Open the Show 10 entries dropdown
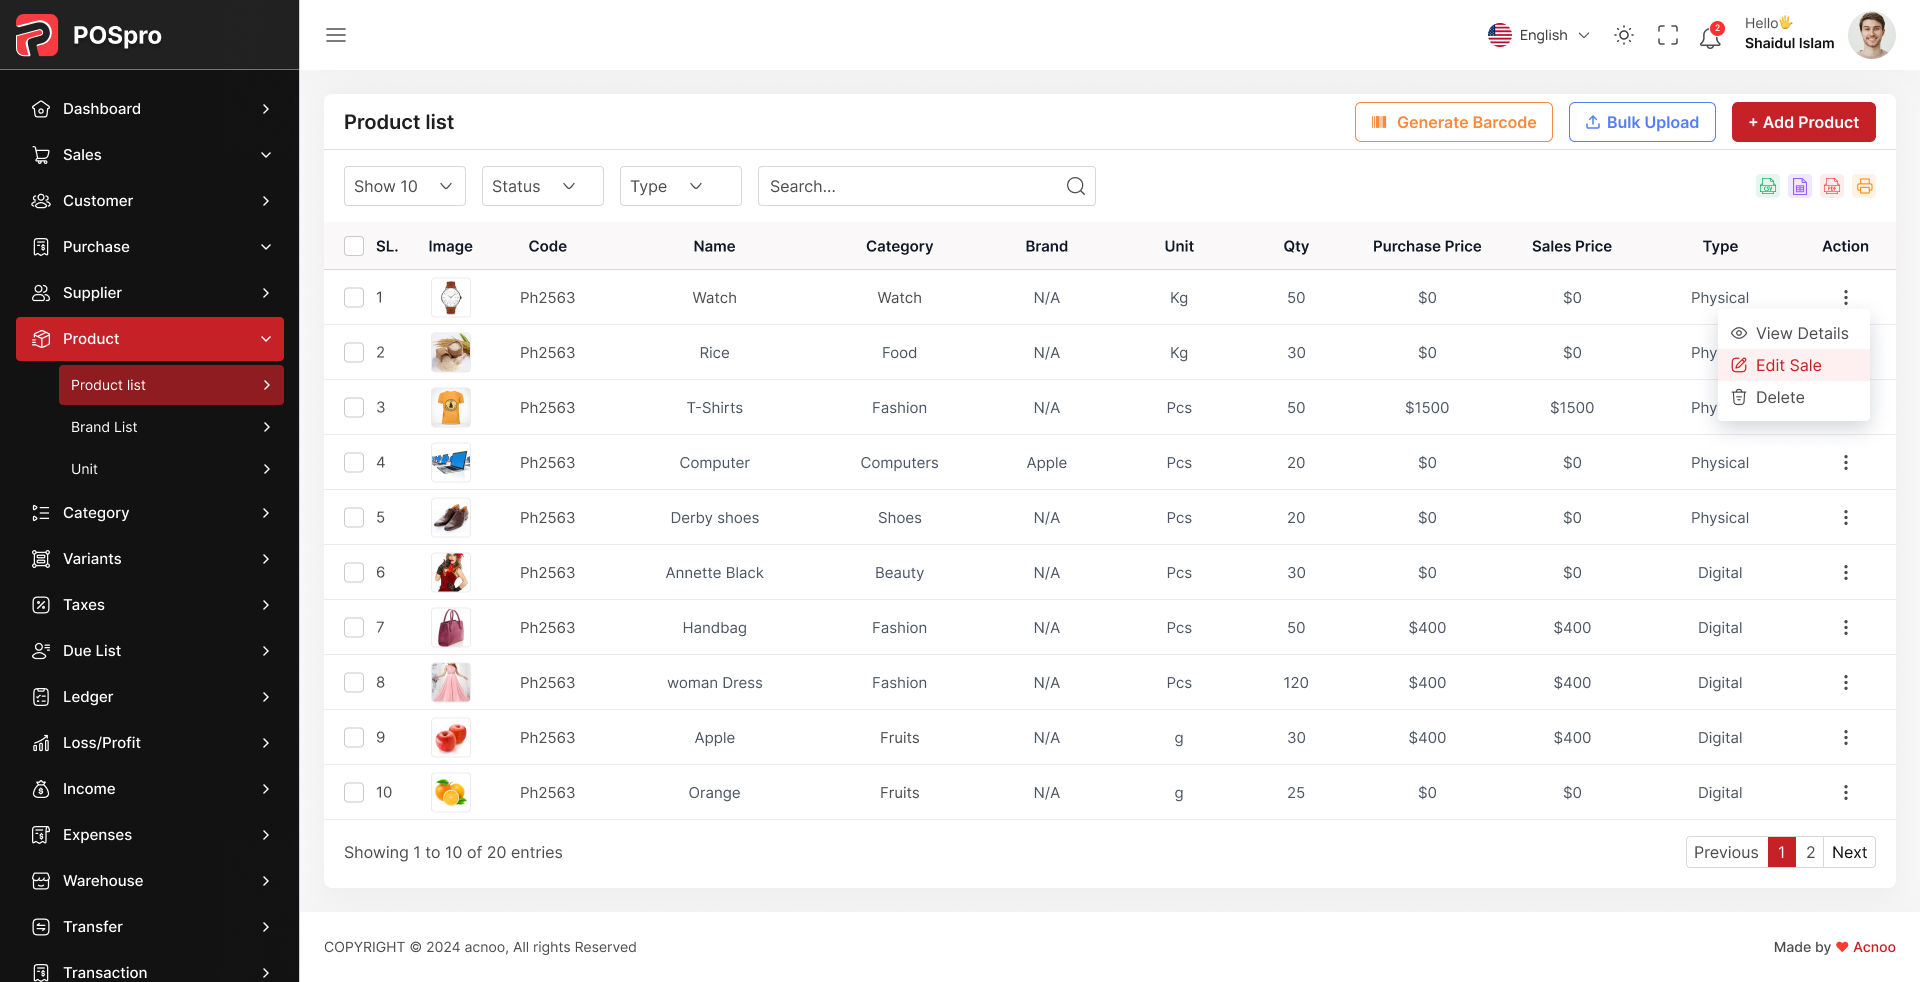This screenshot has width=1920, height=982. coord(404,186)
